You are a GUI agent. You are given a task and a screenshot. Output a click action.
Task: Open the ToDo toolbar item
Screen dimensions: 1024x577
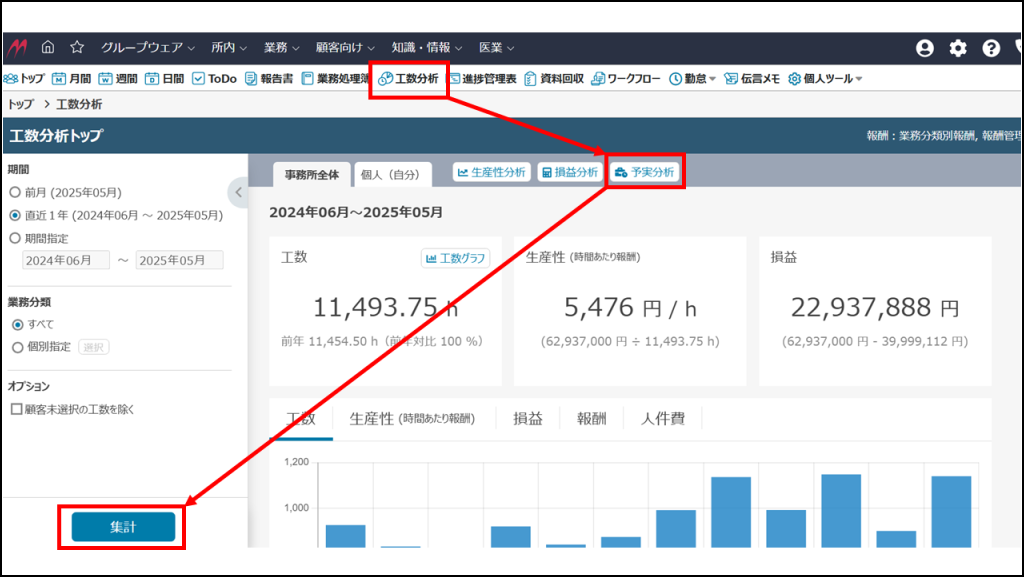[x=214, y=79]
